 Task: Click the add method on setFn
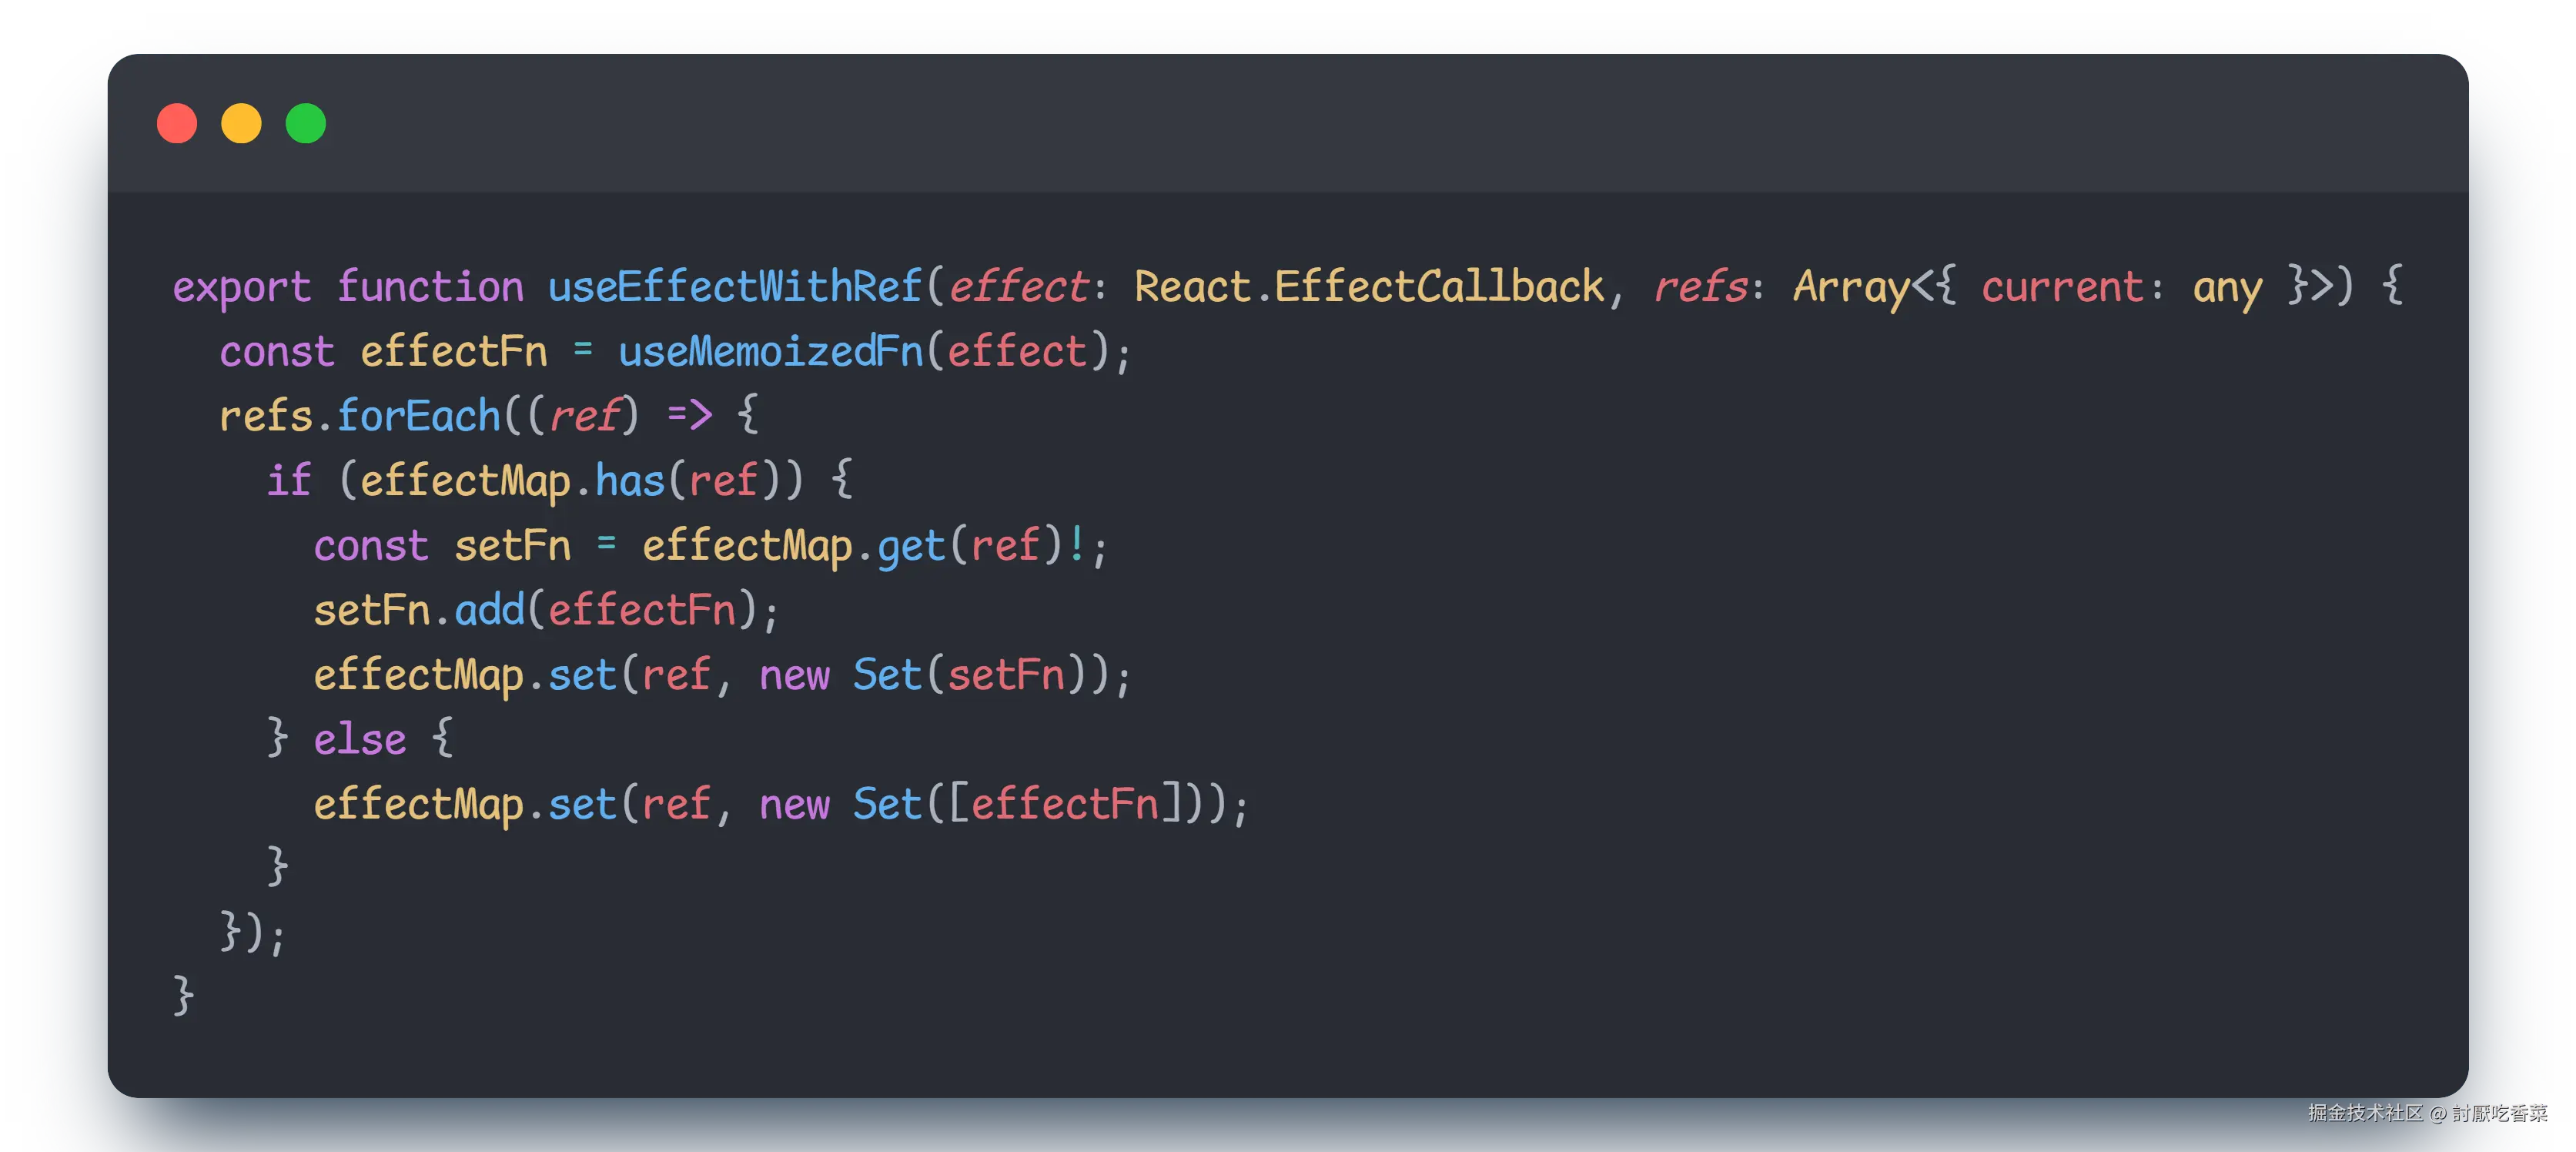pos(489,610)
